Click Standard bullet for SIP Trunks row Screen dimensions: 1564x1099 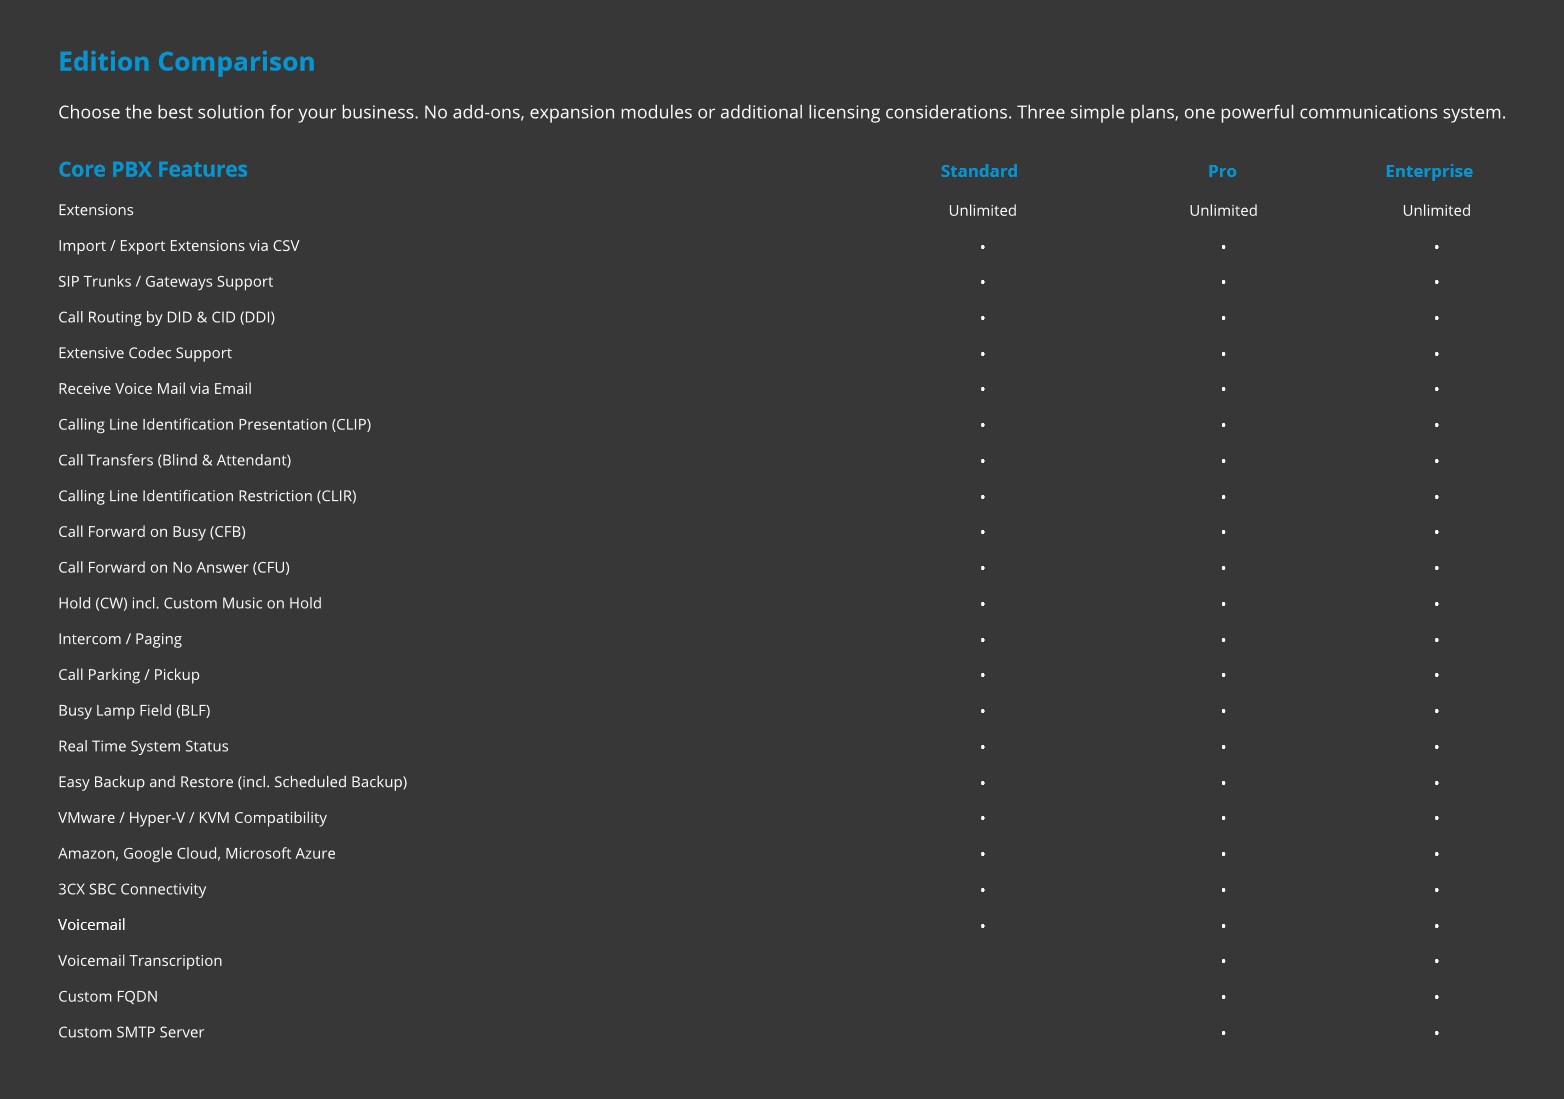point(982,282)
